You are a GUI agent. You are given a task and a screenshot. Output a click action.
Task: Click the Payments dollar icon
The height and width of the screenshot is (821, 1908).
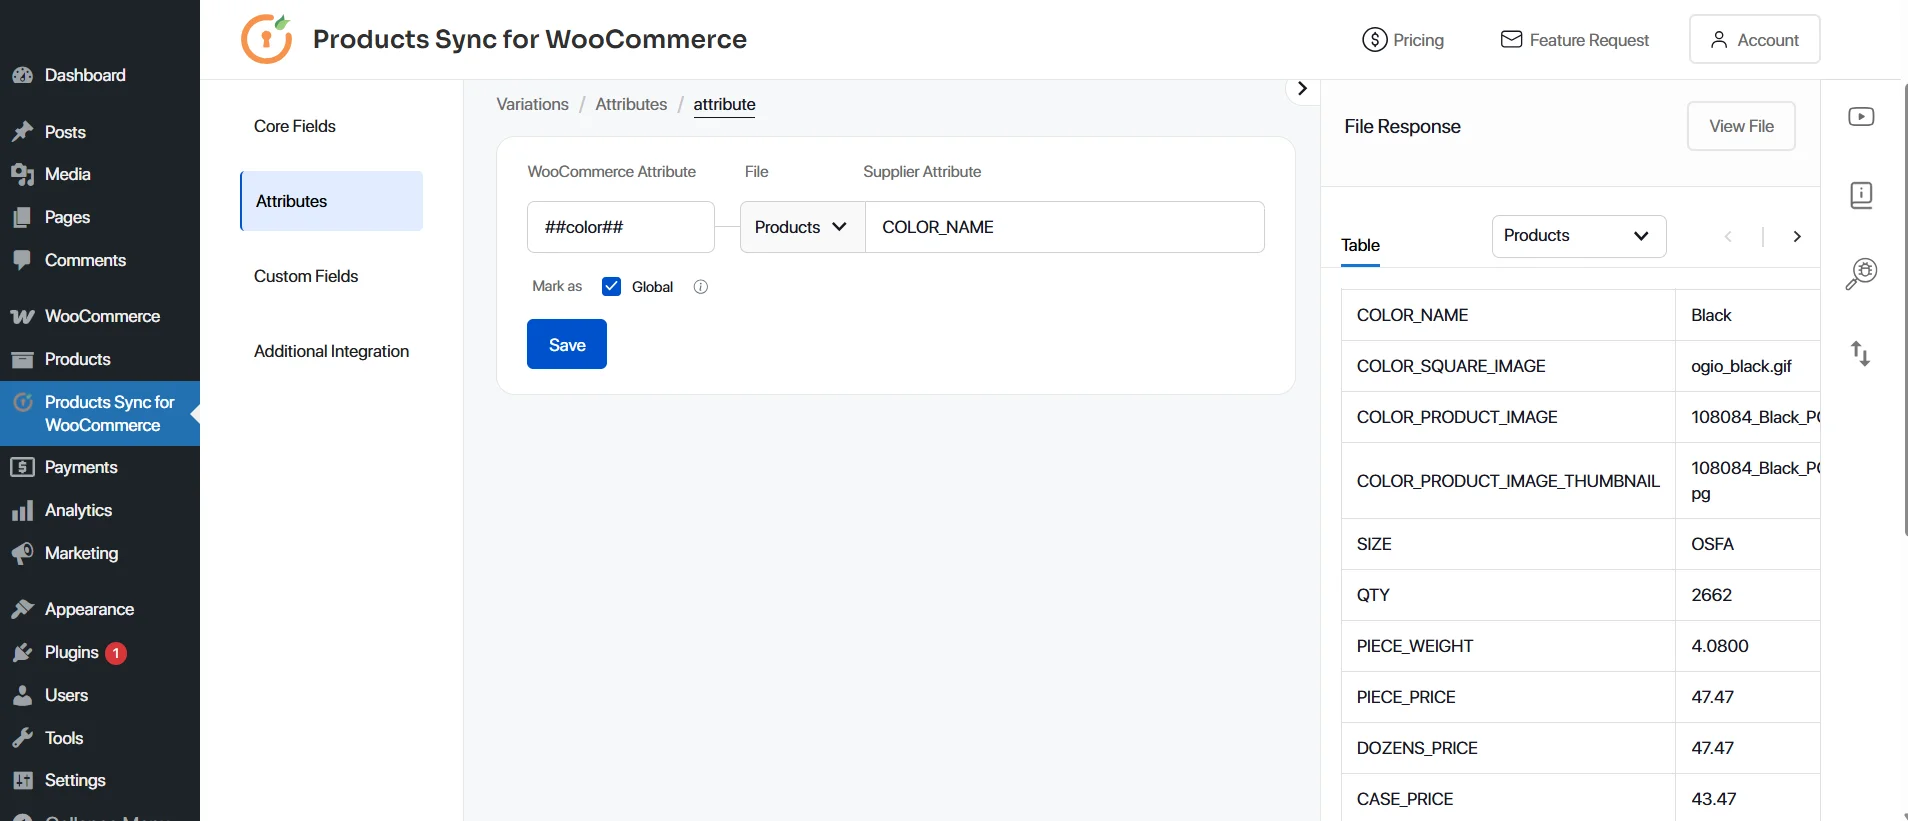pos(22,467)
